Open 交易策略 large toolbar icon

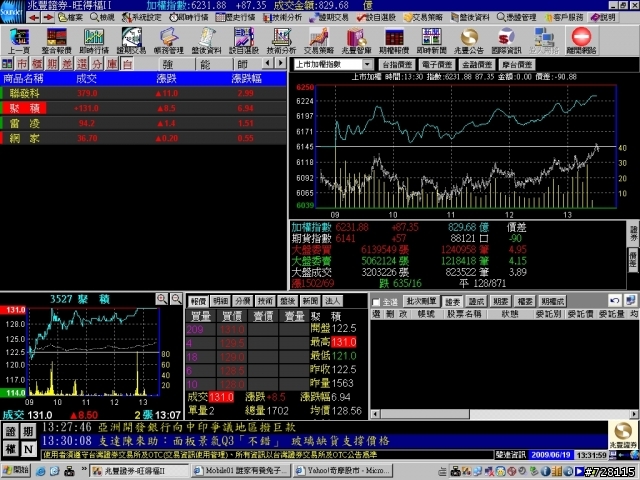(x=319, y=41)
